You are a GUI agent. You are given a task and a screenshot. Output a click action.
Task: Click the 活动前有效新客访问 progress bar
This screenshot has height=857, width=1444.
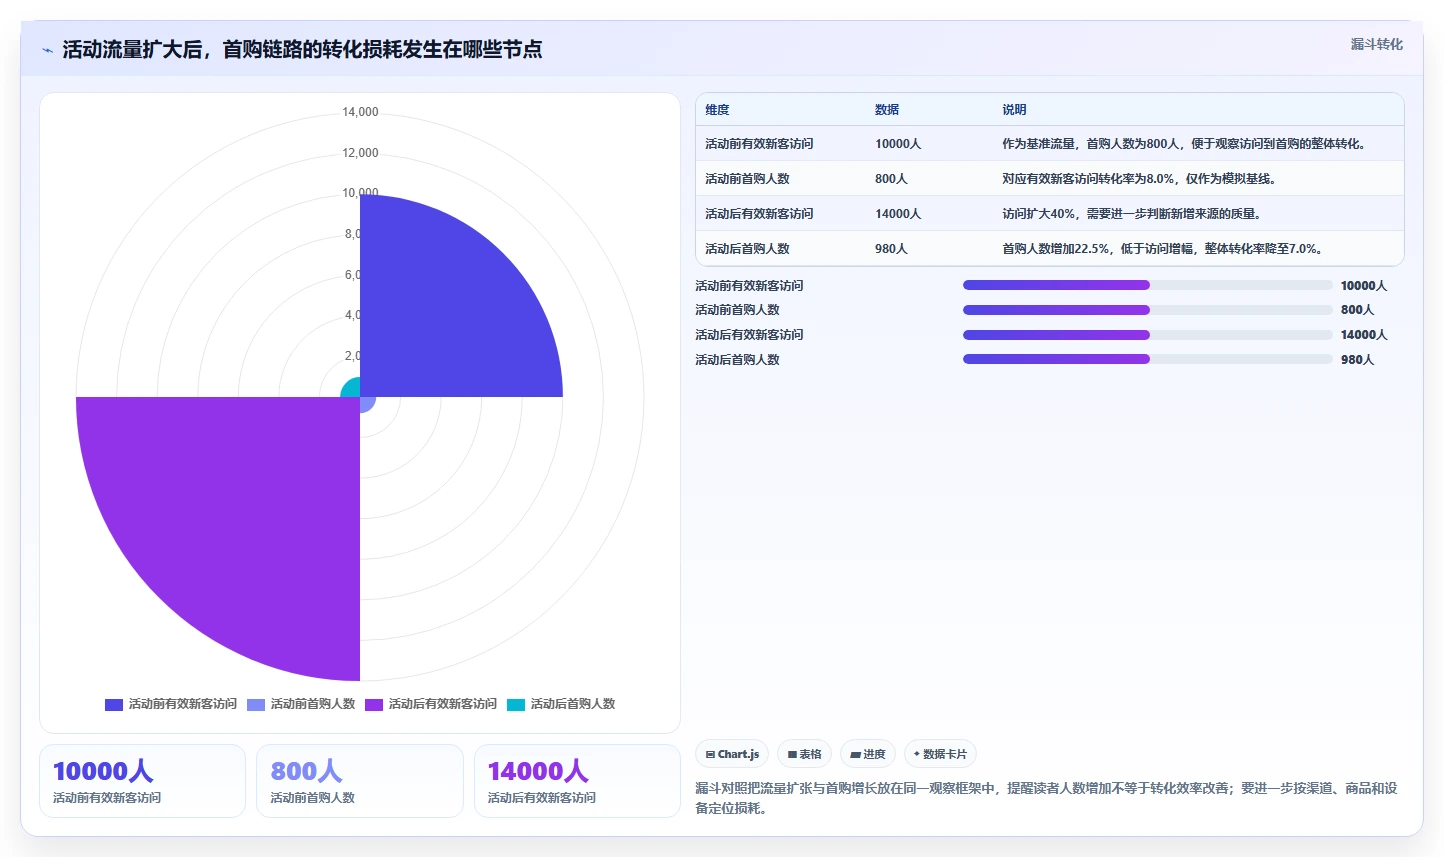tap(1147, 285)
